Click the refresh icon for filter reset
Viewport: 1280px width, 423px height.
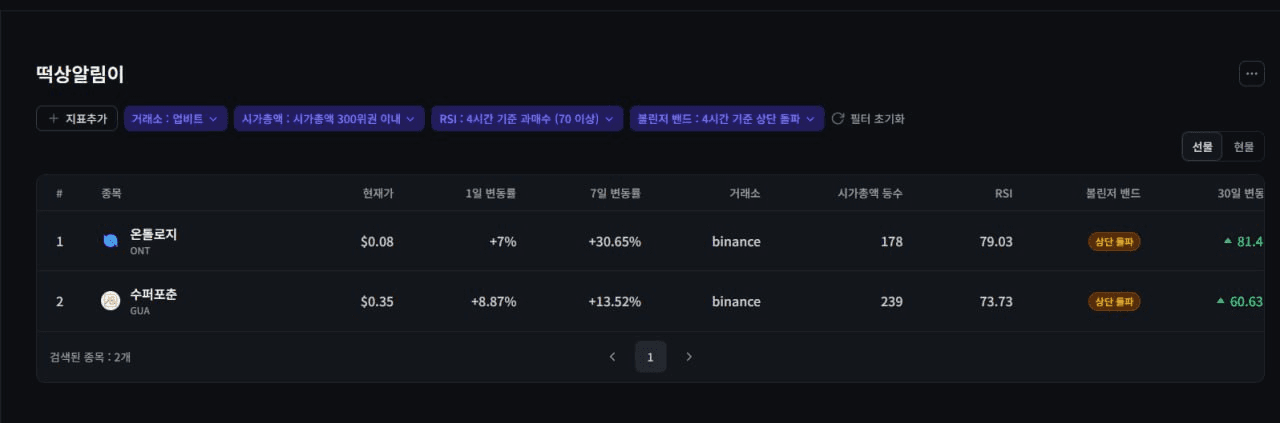[x=838, y=119]
